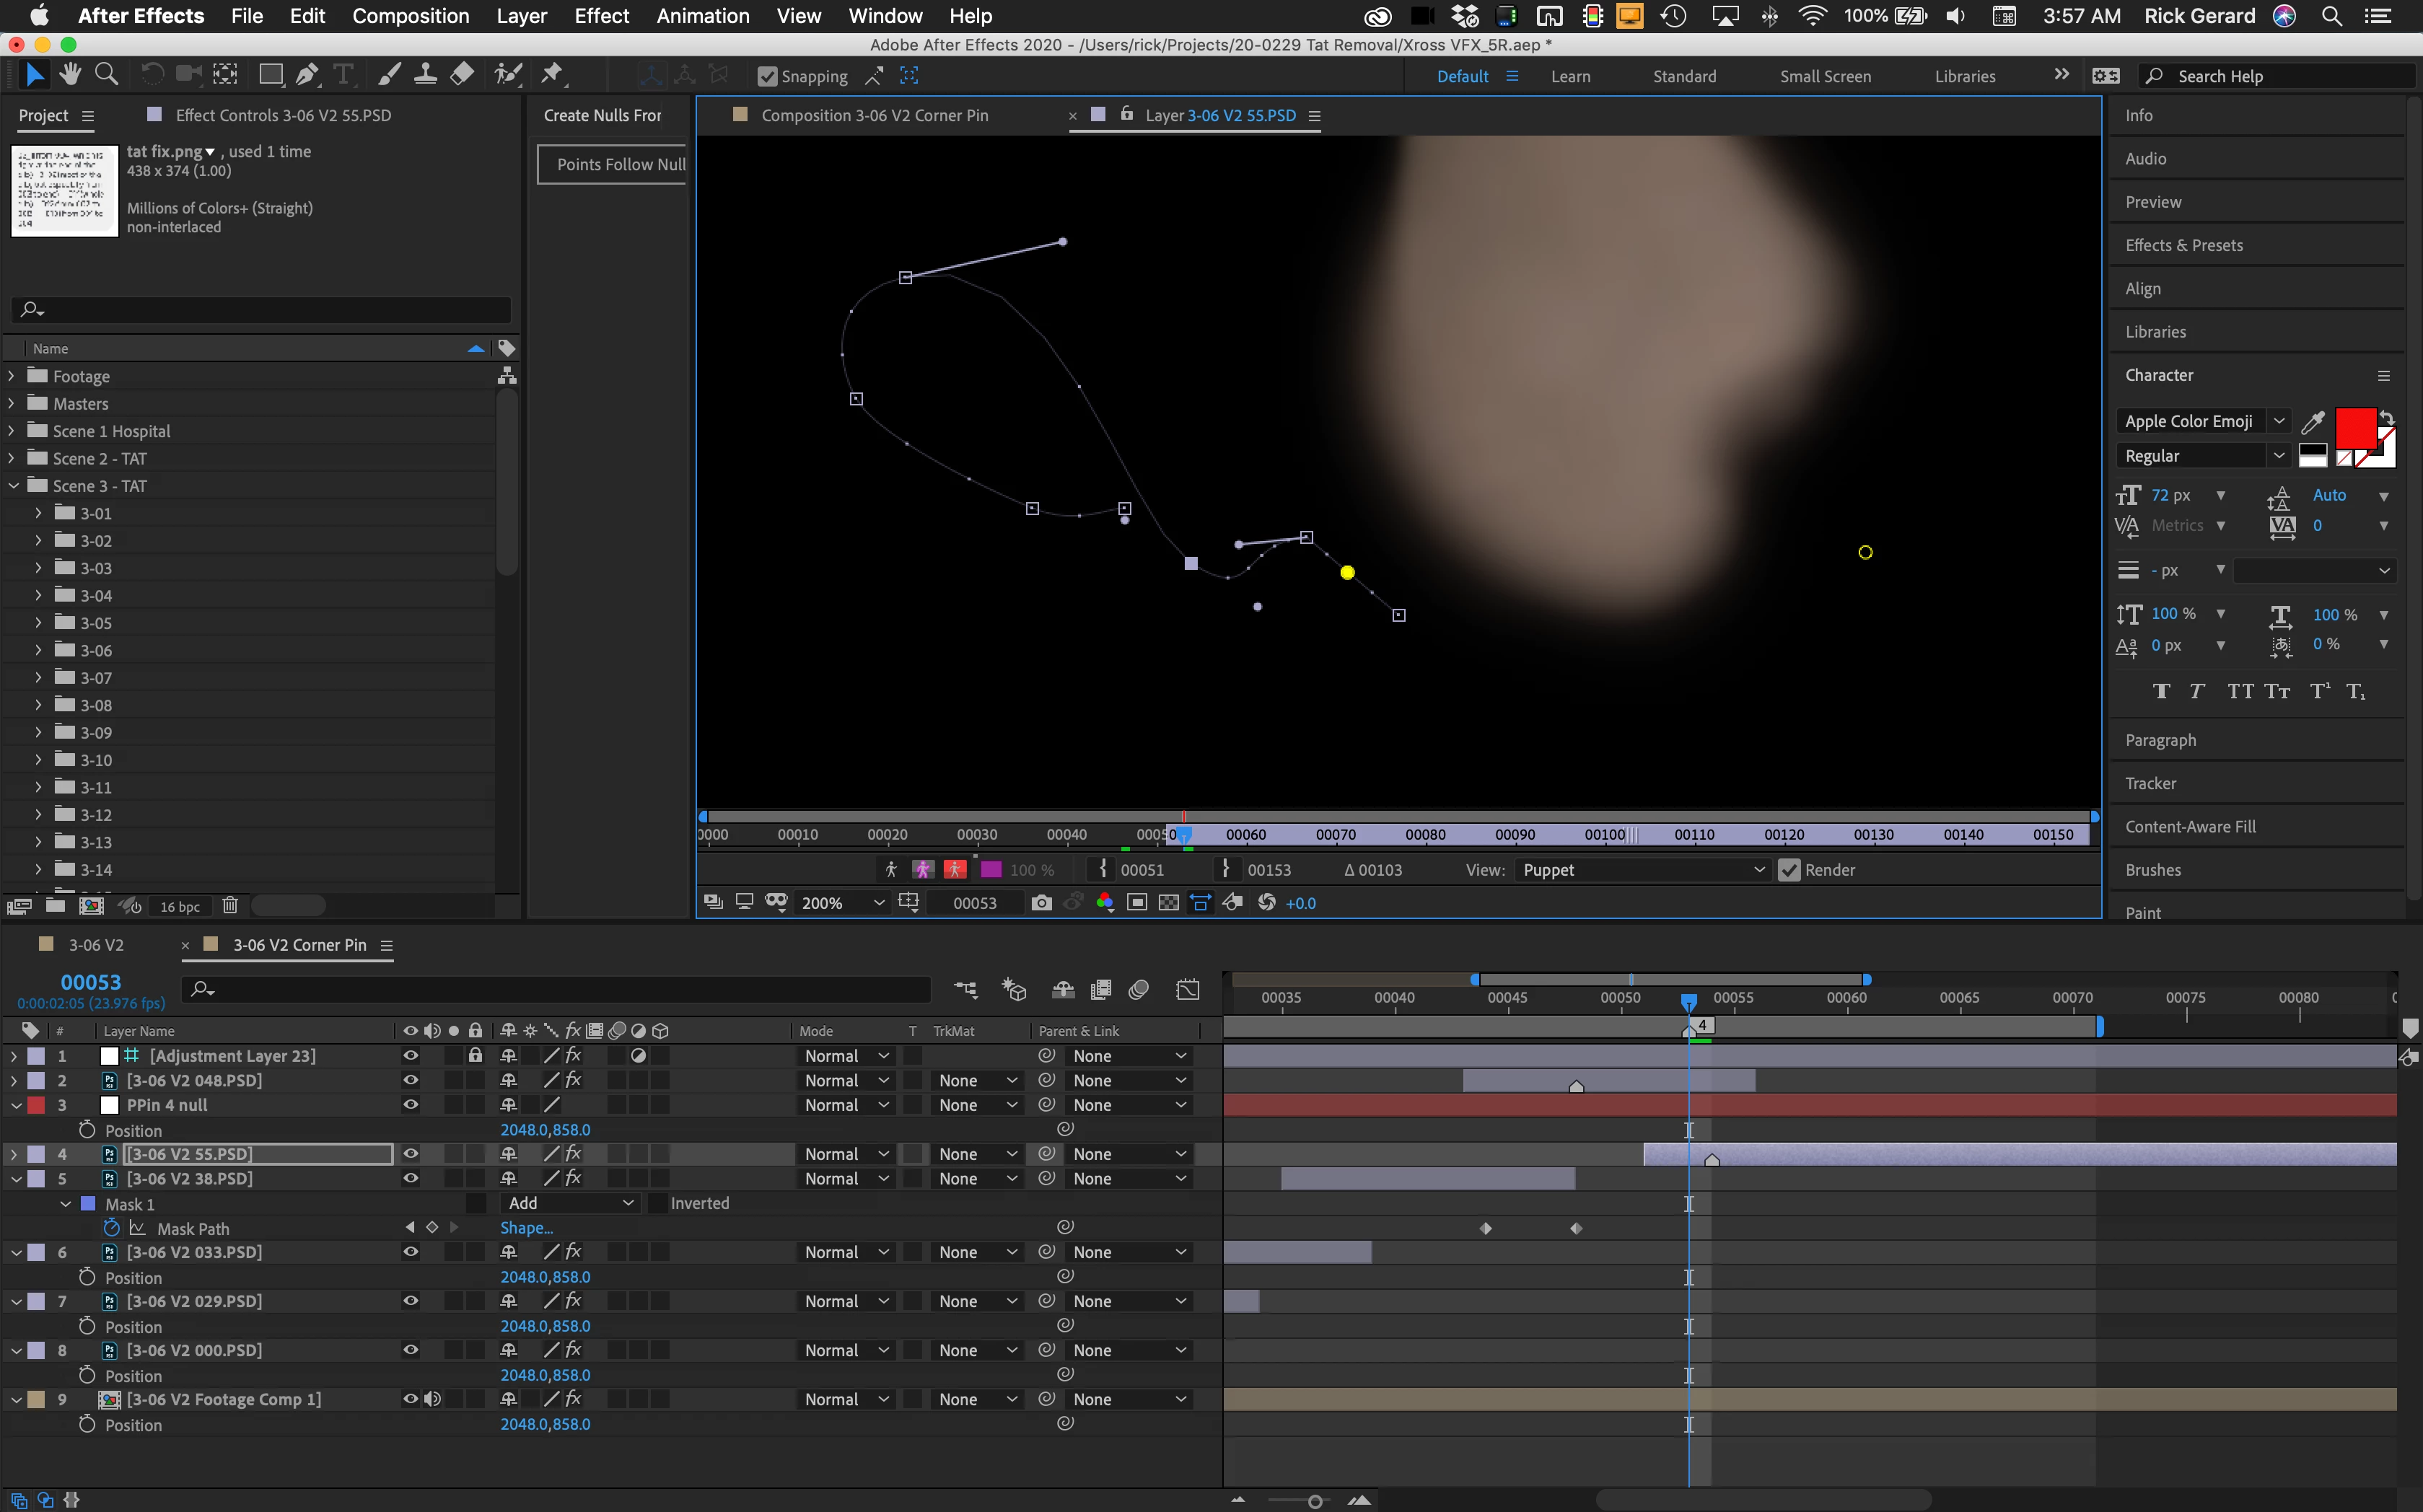
Task: Select the Type tool
Action: point(344,75)
